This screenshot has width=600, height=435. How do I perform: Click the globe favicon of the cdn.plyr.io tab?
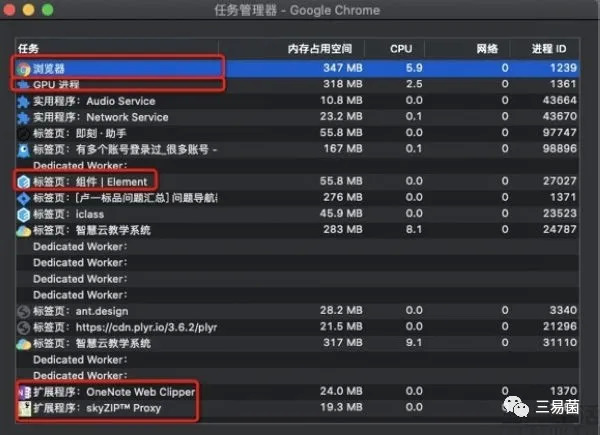24,327
